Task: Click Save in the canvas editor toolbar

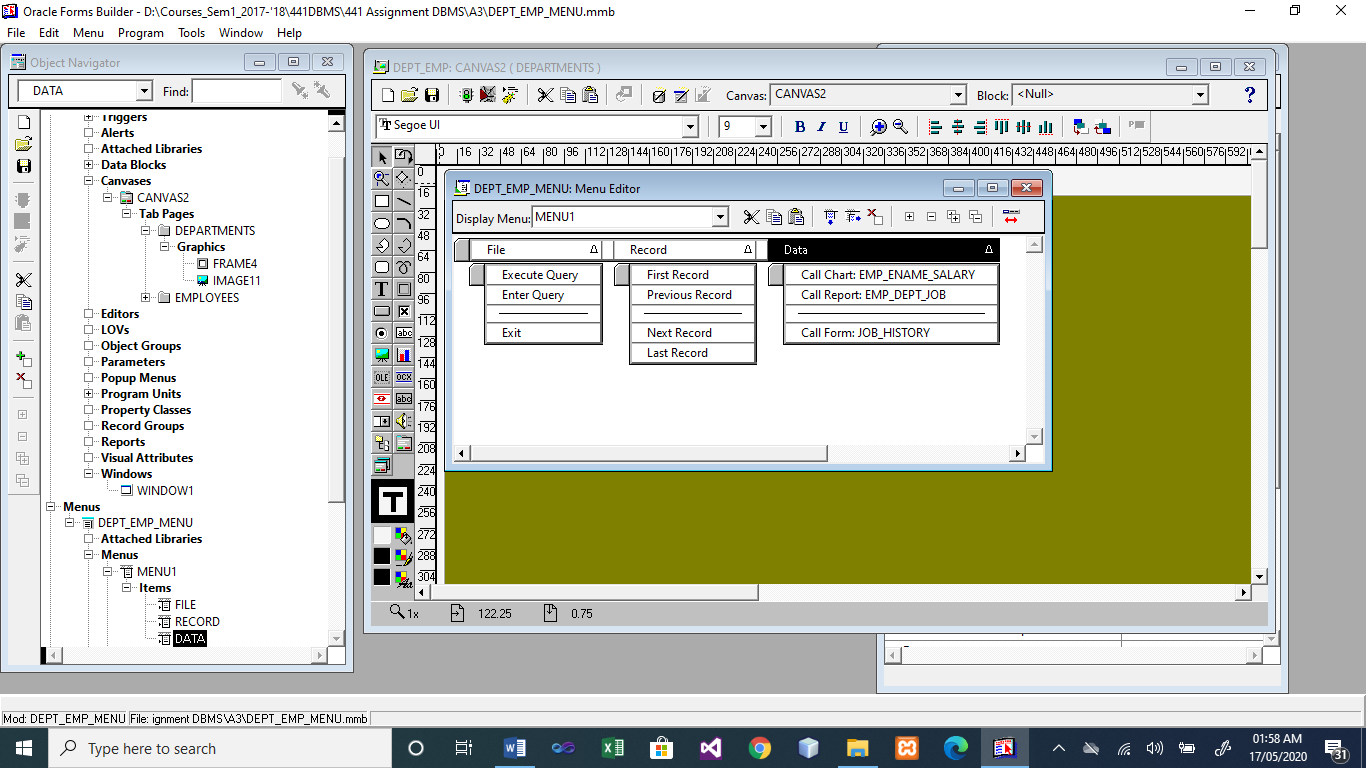Action: [x=432, y=95]
